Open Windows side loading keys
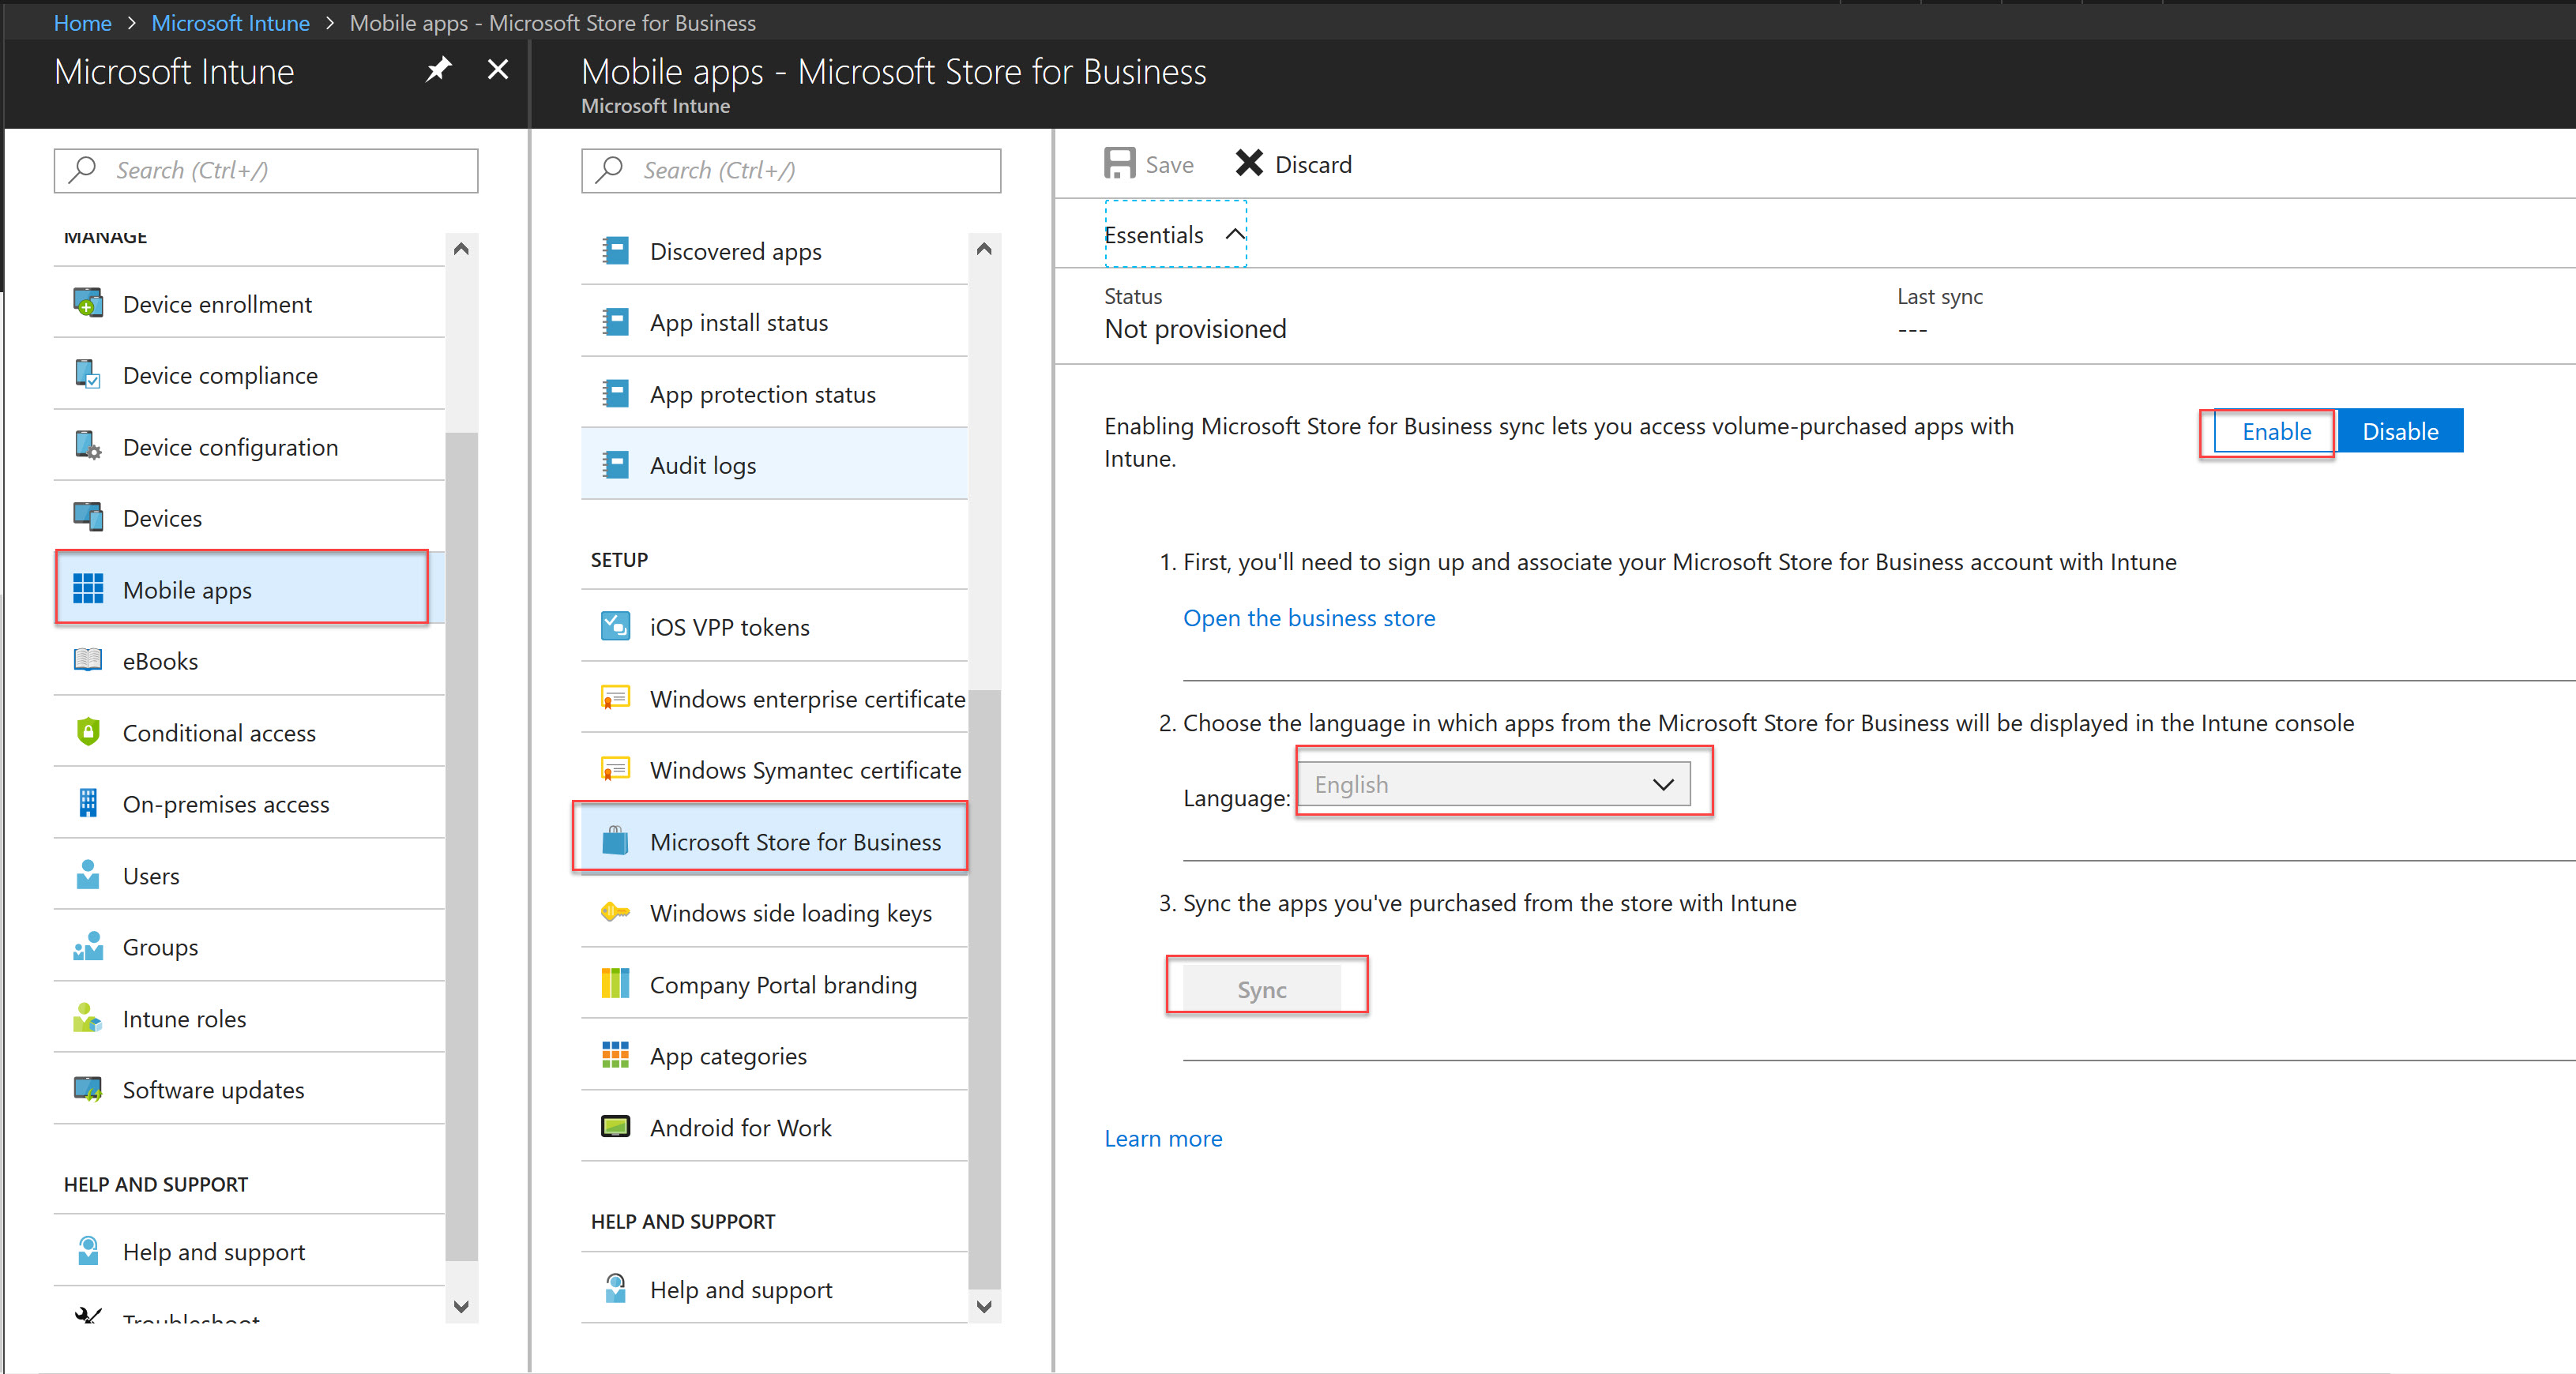The image size is (2576, 1374). (774, 912)
